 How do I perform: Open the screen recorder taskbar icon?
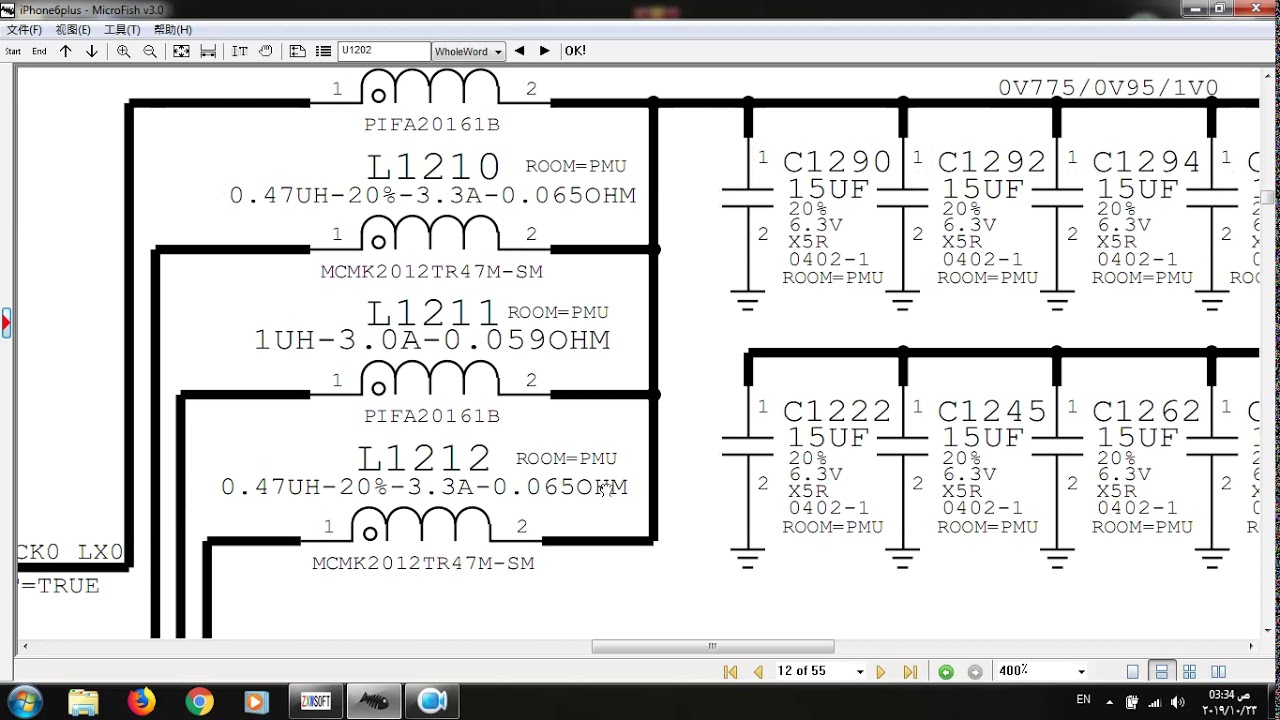432,702
